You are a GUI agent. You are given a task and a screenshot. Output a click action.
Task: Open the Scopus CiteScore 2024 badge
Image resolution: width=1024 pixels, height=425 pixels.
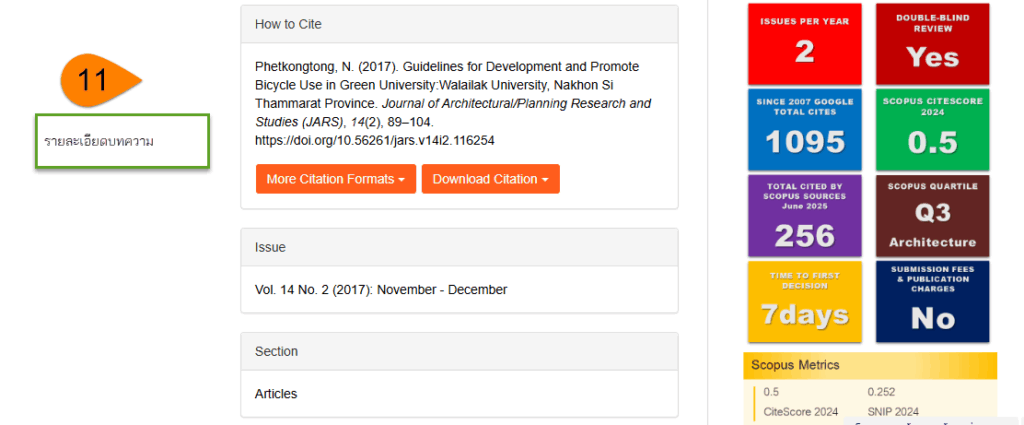932,129
